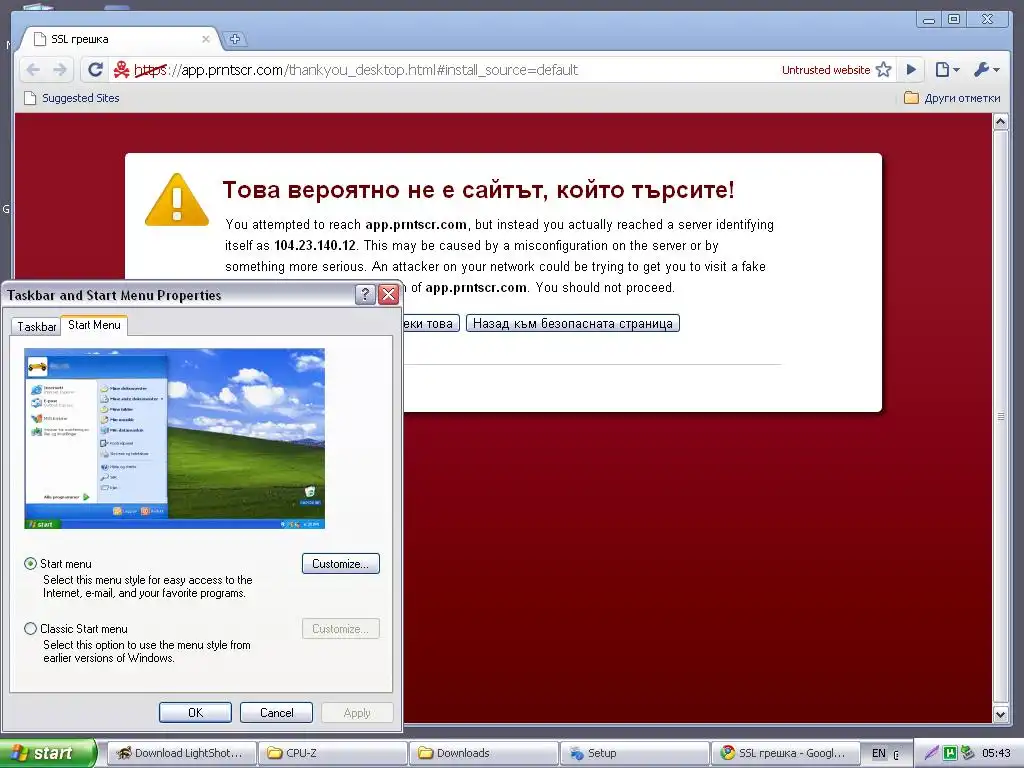The image size is (1024, 768).
Task: Click the skull SSL warning icon
Action: coord(121,70)
